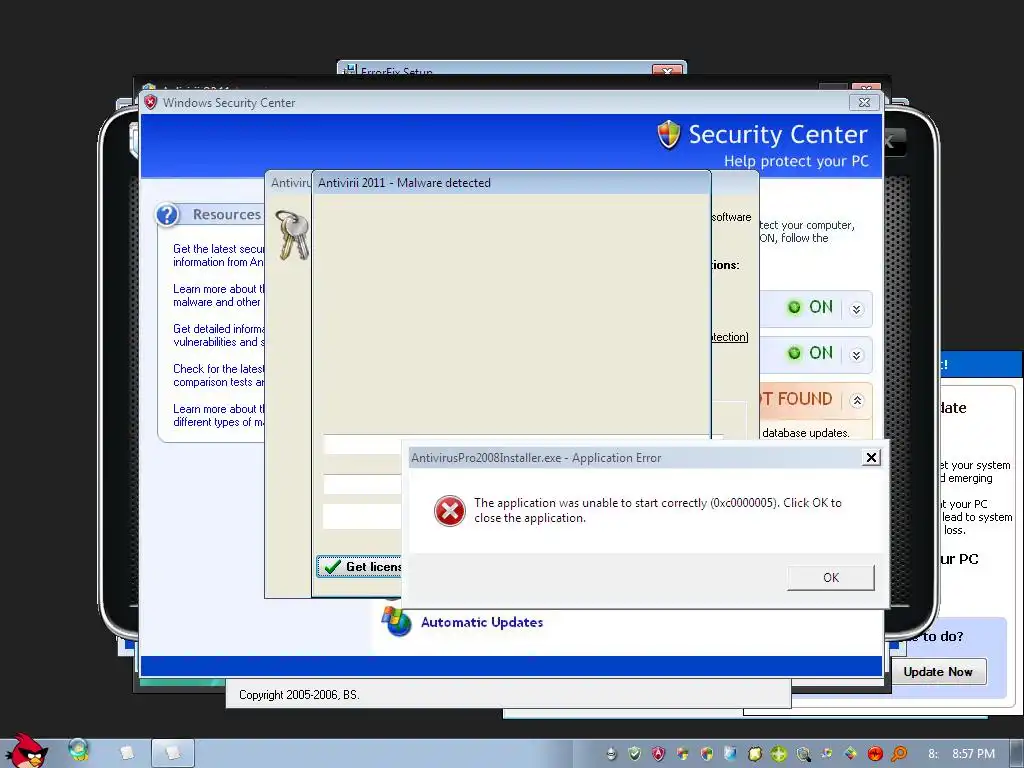Click the Windows four-color shield tray icon

click(x=707, y=754)
